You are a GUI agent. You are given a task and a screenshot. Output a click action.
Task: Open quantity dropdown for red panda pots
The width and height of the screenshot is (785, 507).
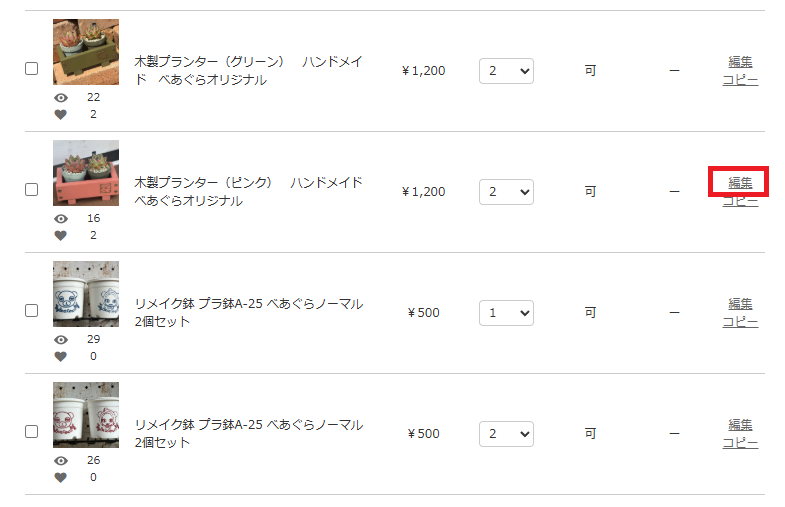click(x=506, y=434)
